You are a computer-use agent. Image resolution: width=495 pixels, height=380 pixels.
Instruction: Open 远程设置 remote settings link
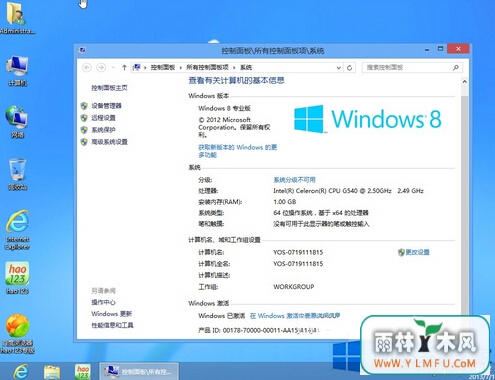coord(103,118)
